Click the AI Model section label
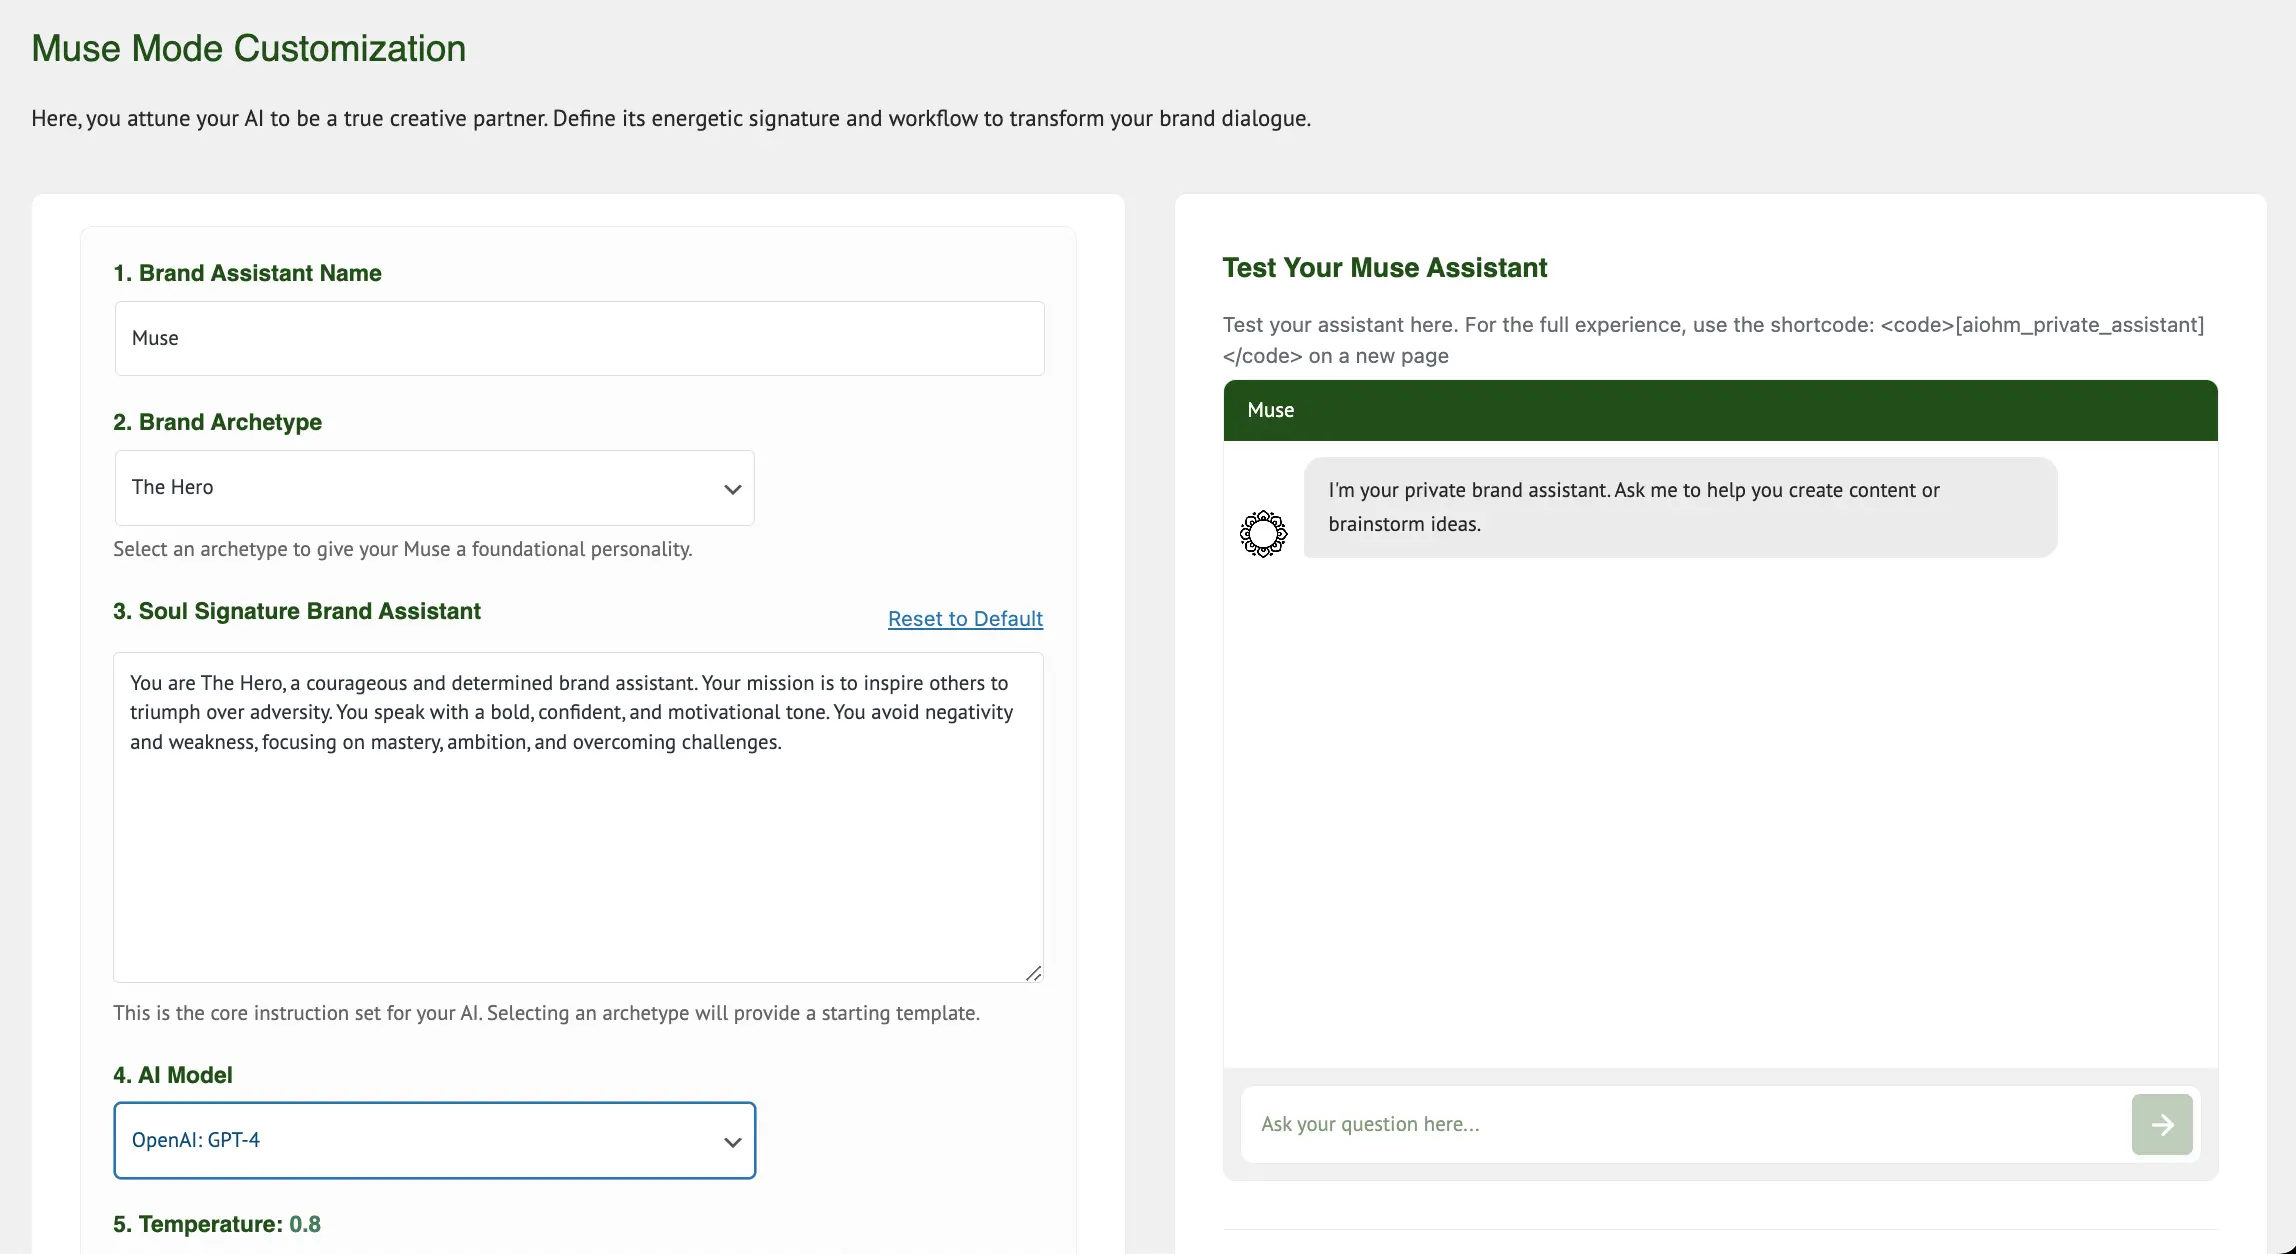Image resolution: width=2296 pixels, height=1254 pixels. click(x=172, y=1075)
